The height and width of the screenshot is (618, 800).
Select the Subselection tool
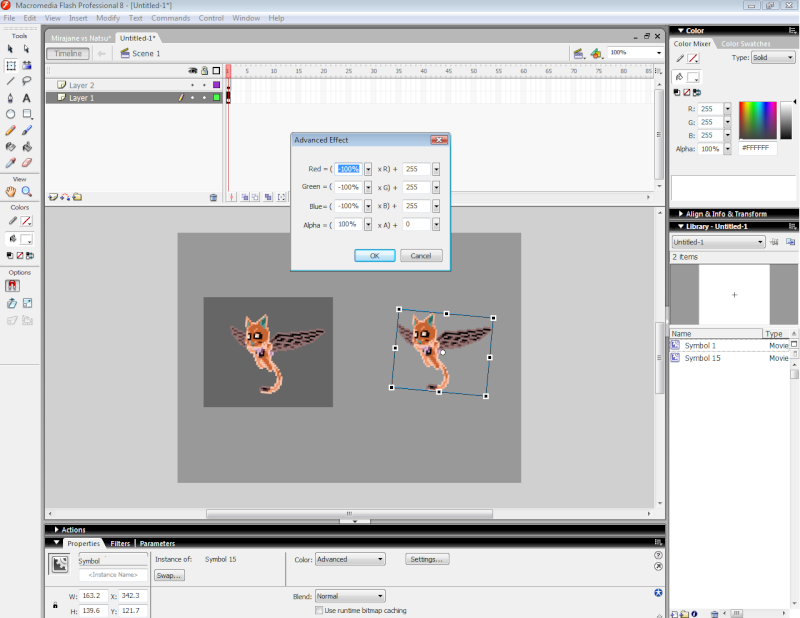(x=27, y=49)
